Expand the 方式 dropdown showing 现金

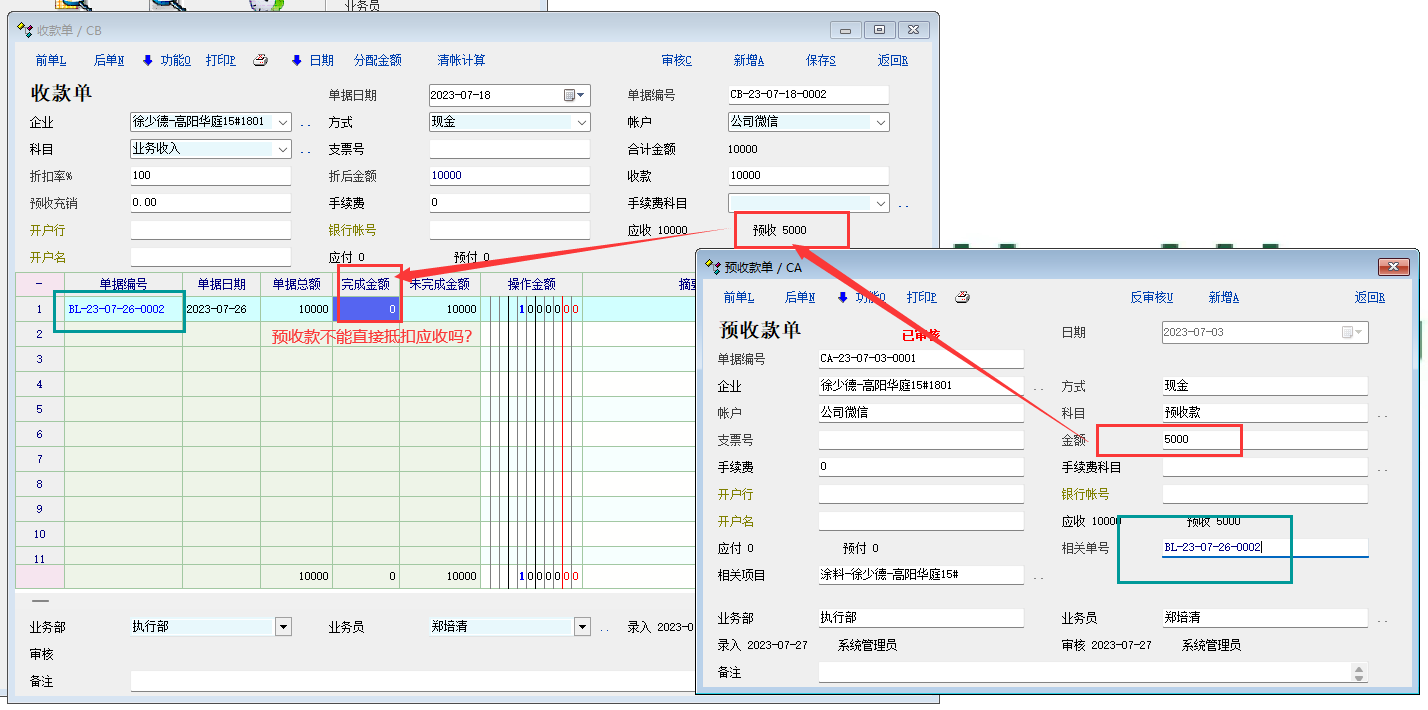click(x=581, y=122)
